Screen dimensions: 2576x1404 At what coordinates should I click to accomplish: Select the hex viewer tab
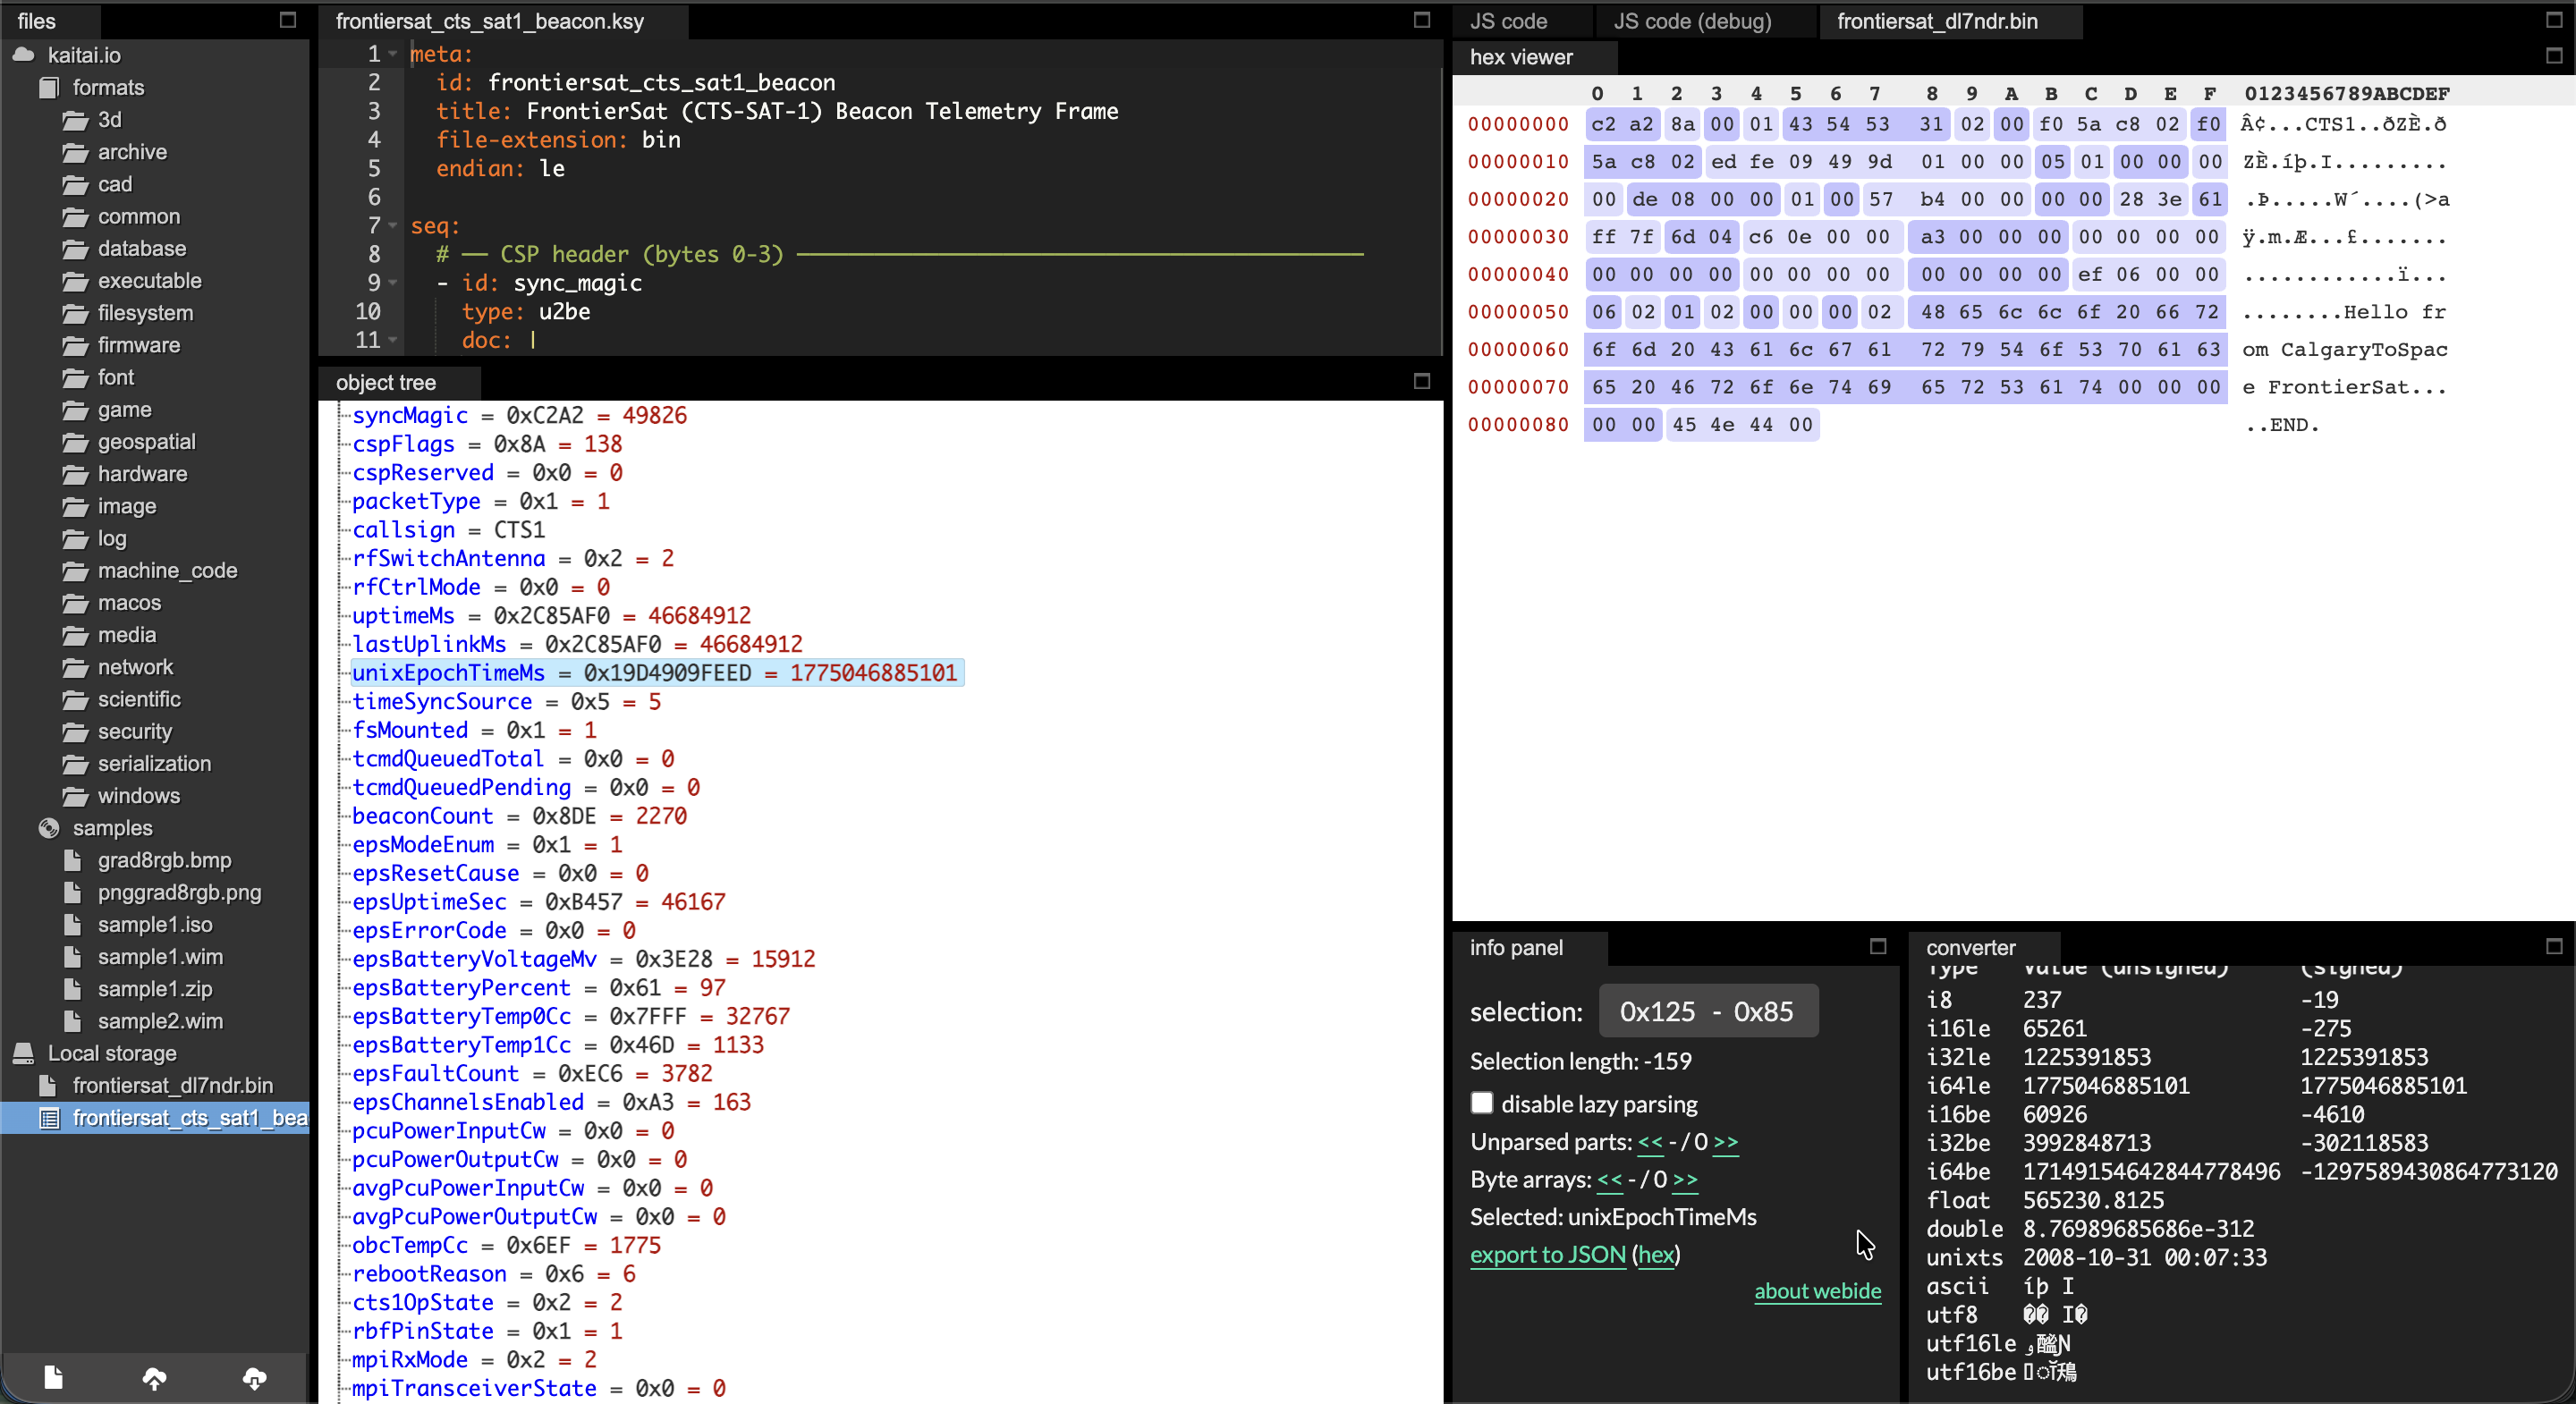[1521, 57]
